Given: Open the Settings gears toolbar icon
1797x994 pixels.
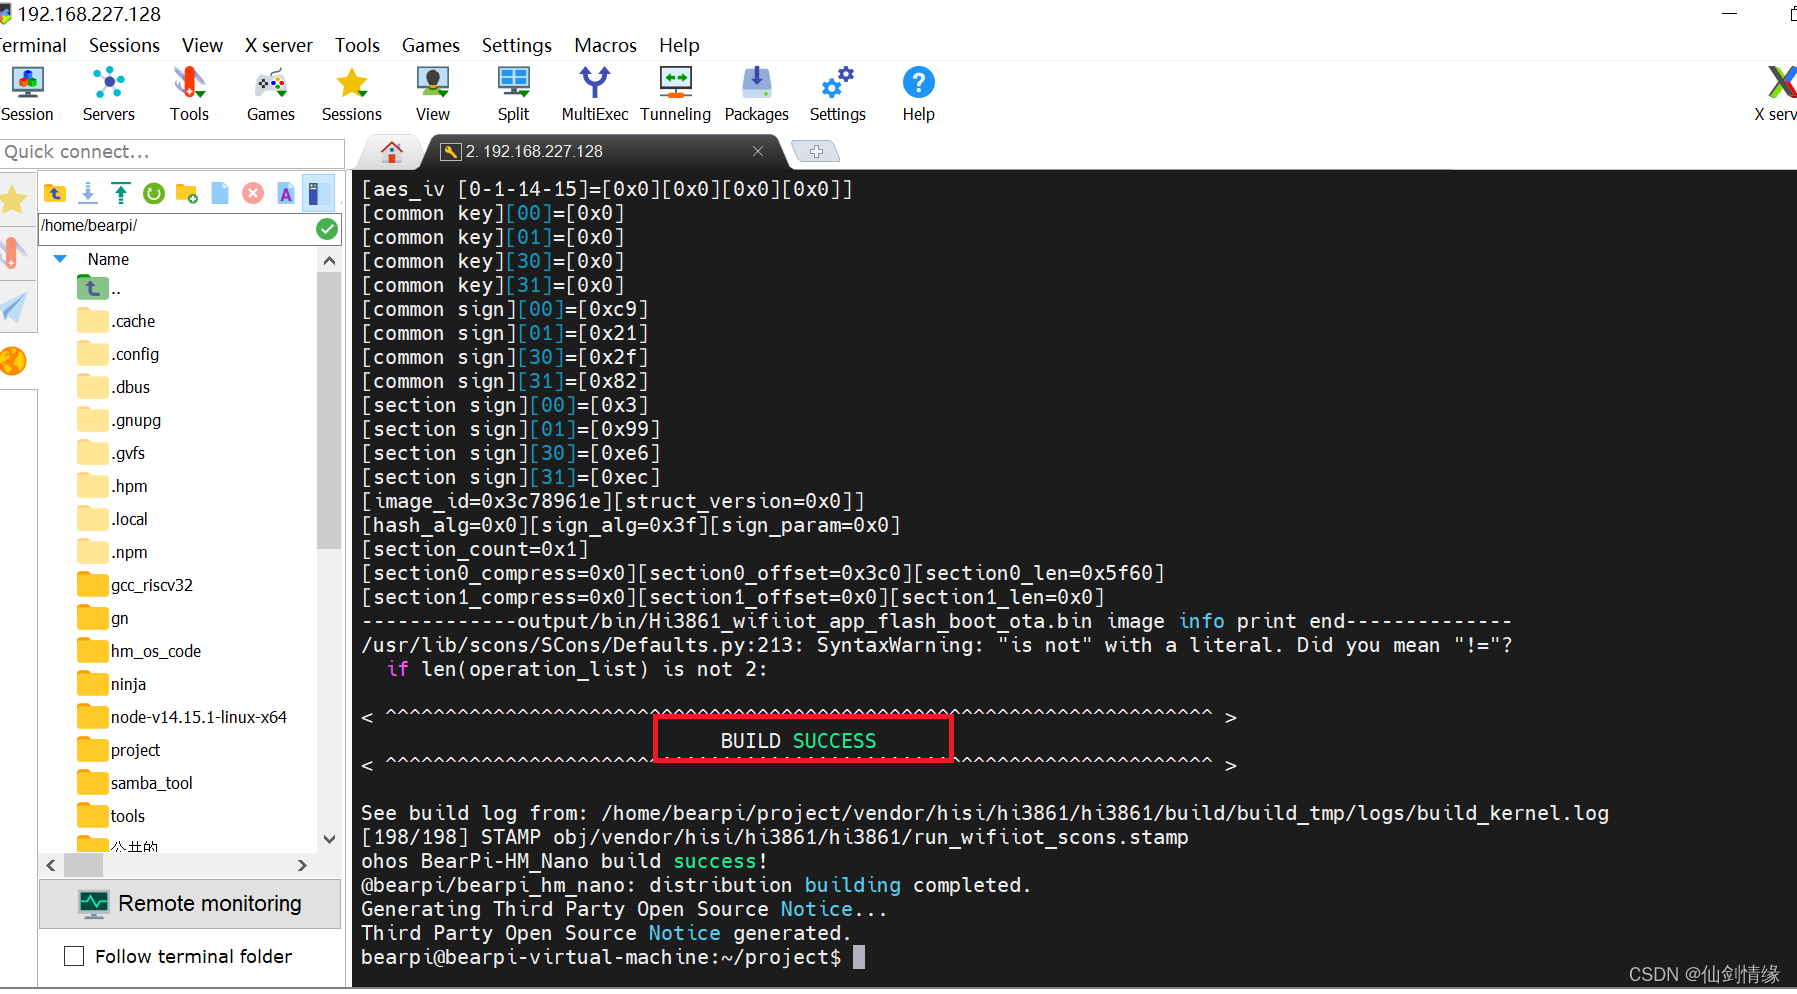Looking at the screenshot, I should (838, 94).
